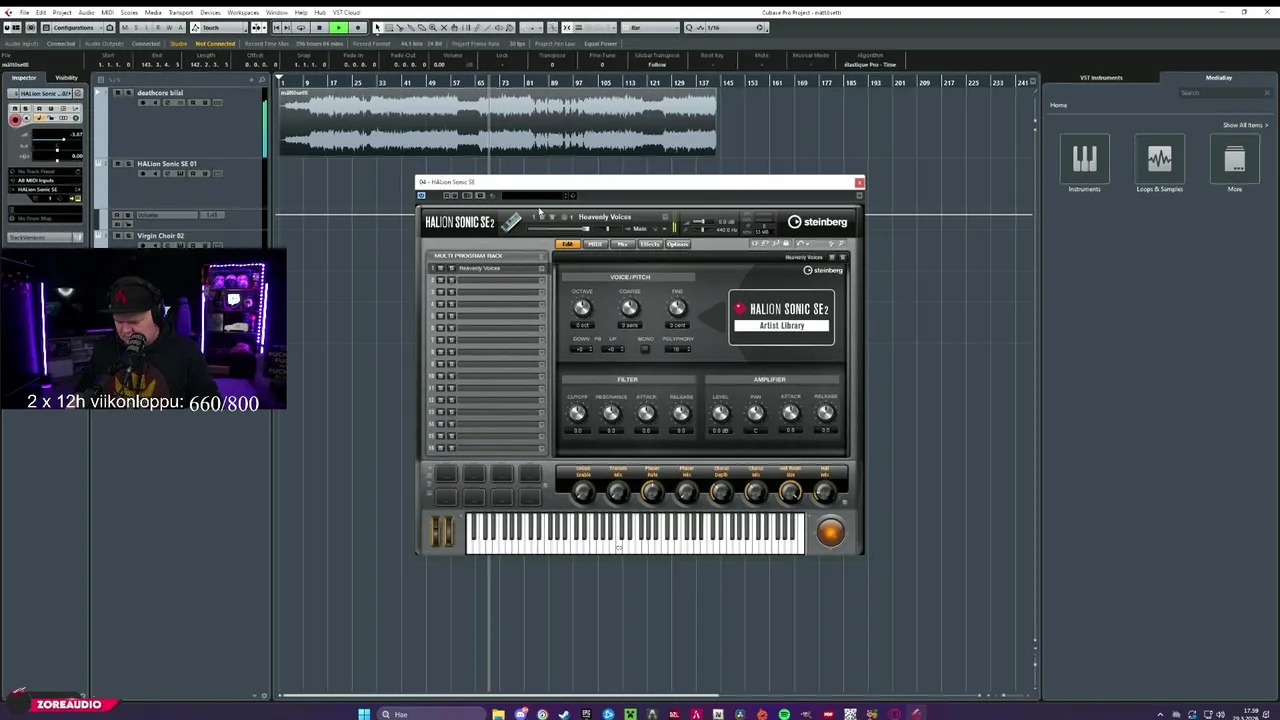Open the Windows Start menu
This screenshot has width=1280, height=720.
(x=364, y=714)
